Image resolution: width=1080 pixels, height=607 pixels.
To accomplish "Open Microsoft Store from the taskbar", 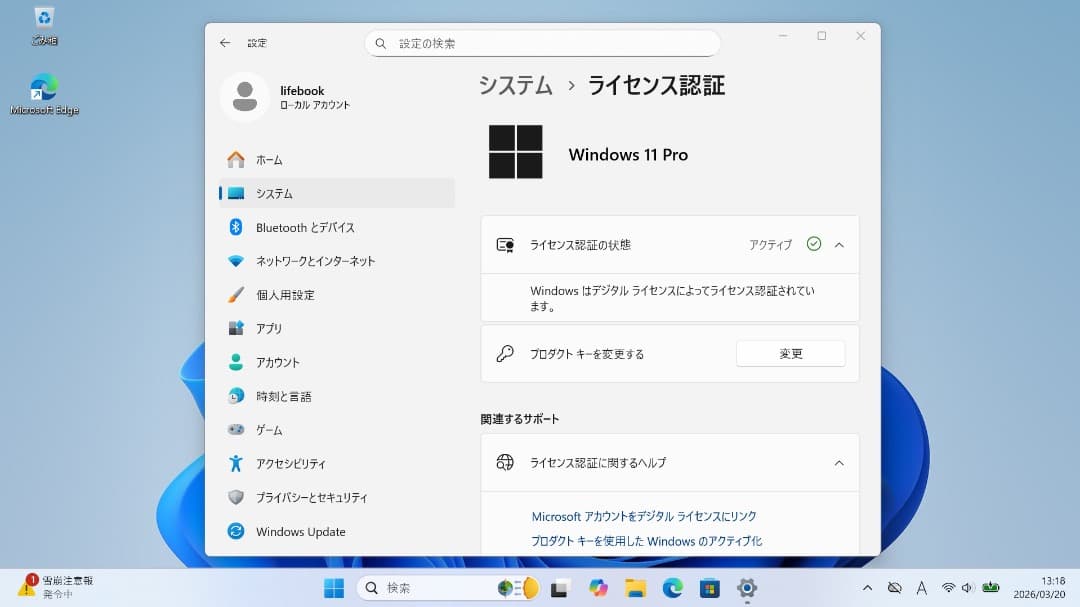I will [x=709, y=588].
